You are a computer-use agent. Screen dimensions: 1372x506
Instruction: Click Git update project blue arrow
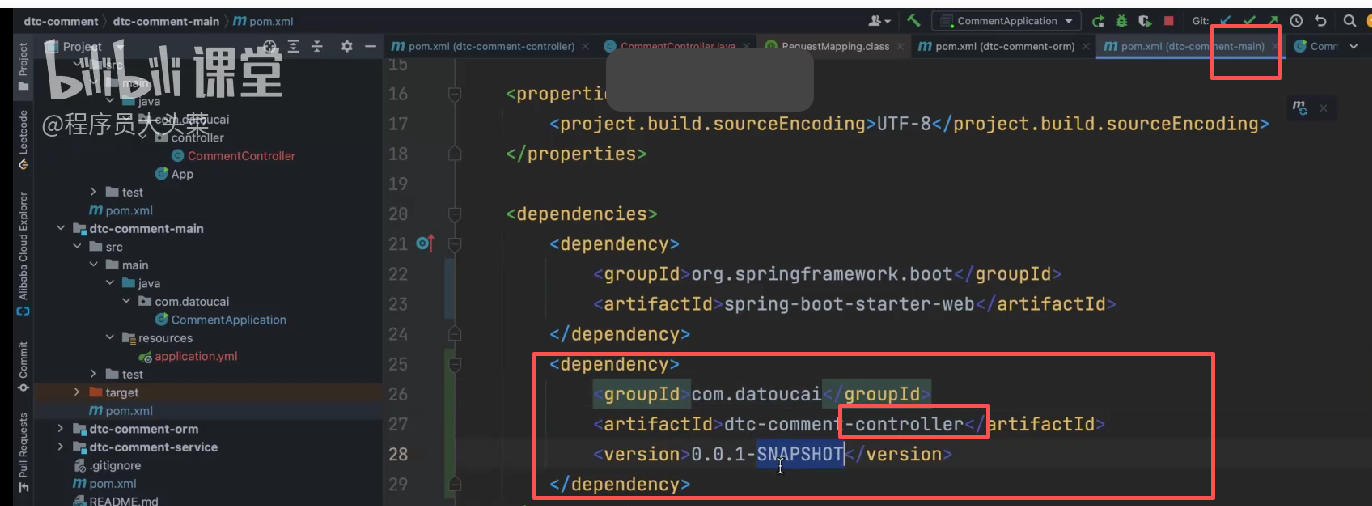tap(1226, 20)
